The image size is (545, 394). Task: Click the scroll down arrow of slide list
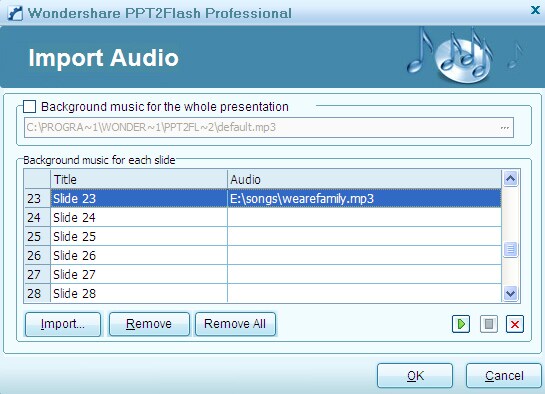pos(510,294)
